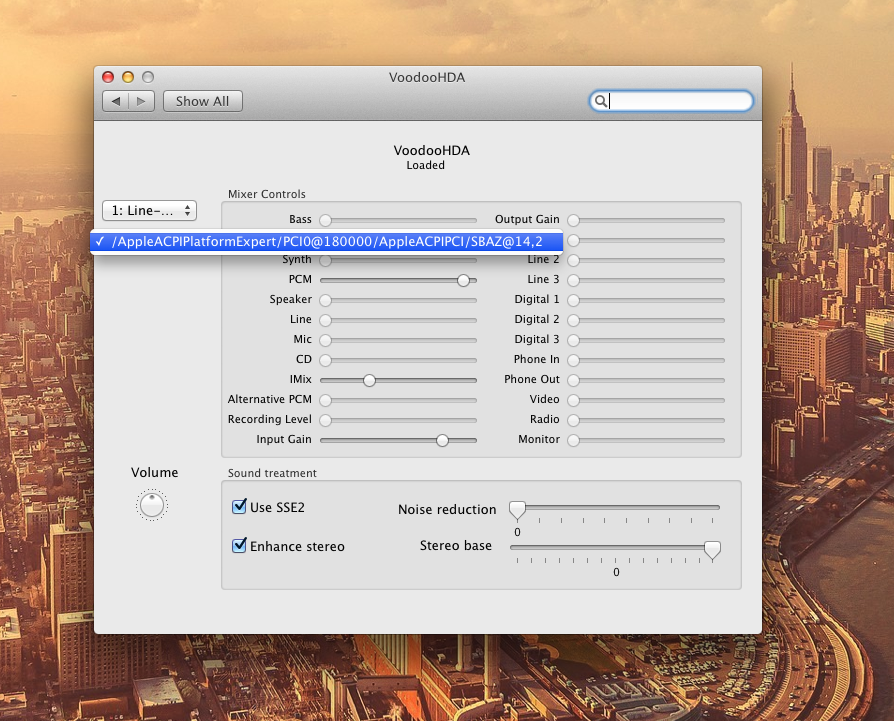Click the magnifier icon in the search field
The width and height of the screenshot is (894, 721).
tap(600, 101)
